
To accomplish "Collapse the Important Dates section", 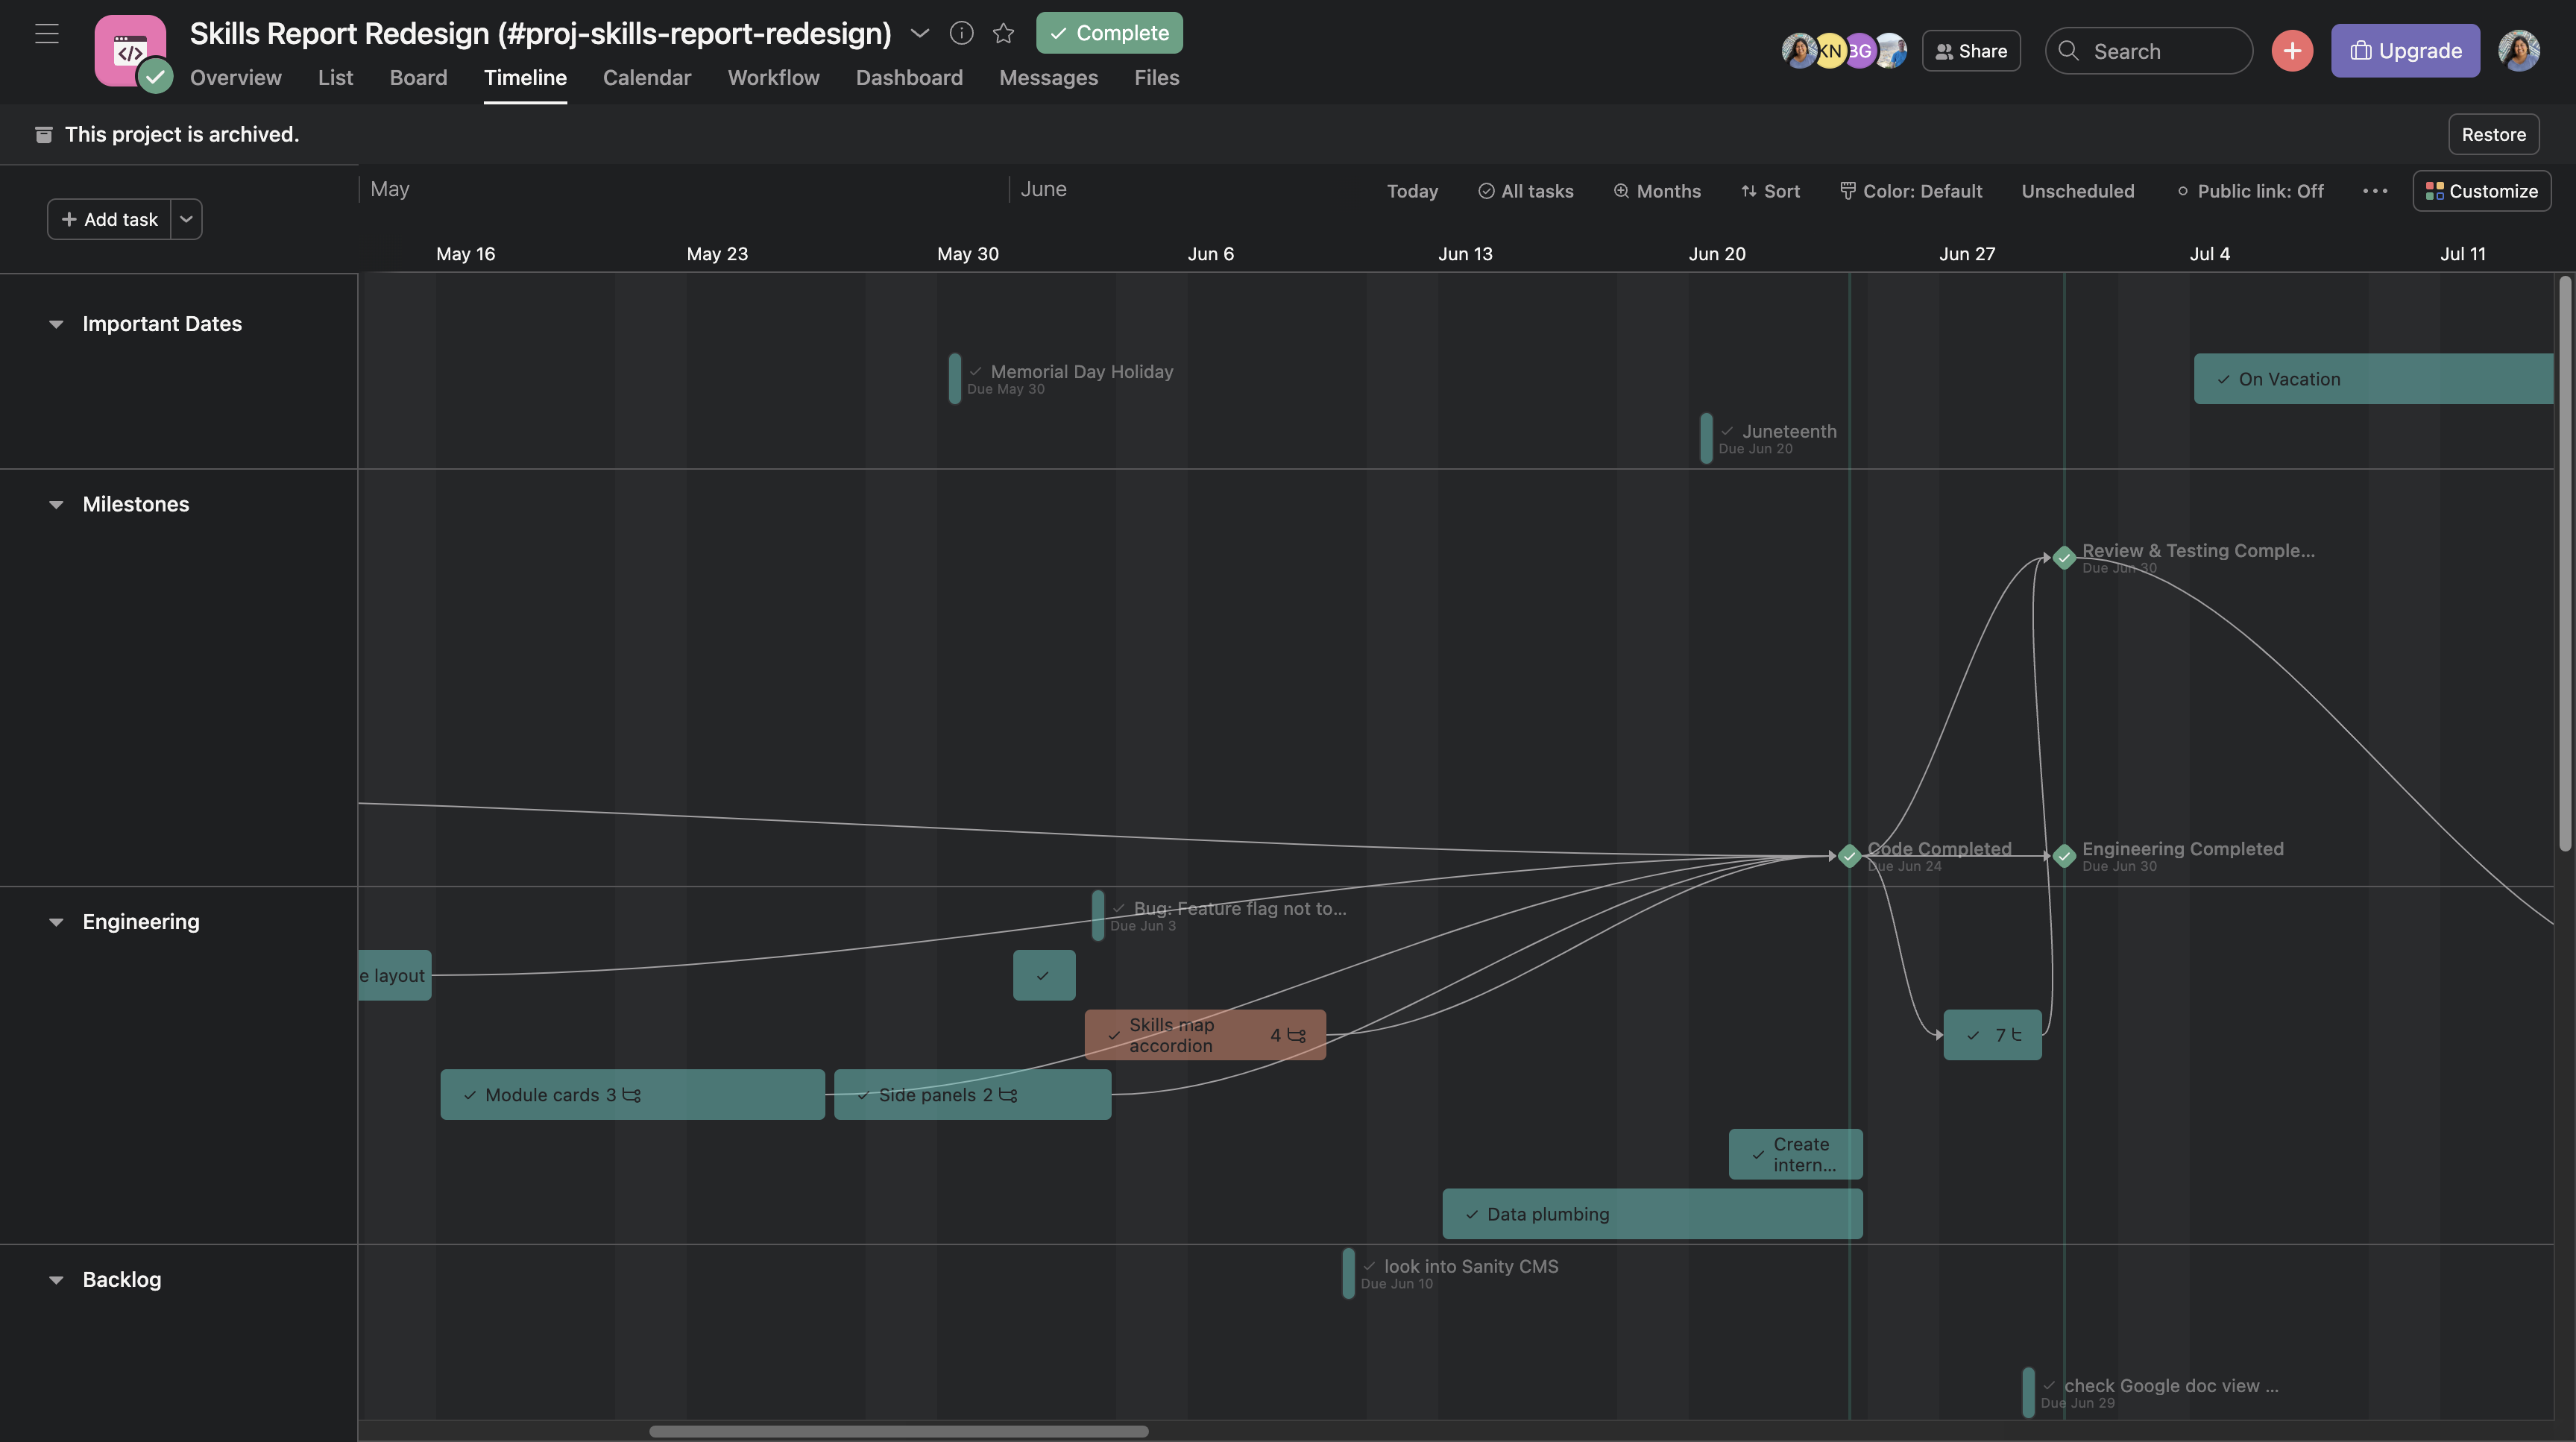I will (56, 324).
